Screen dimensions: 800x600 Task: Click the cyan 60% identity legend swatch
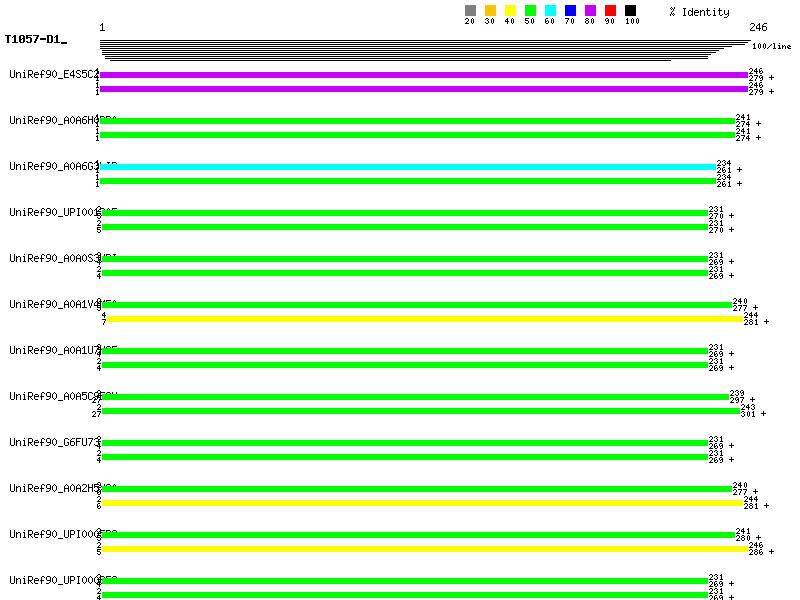pyautogui.click(x=550, y=11)
